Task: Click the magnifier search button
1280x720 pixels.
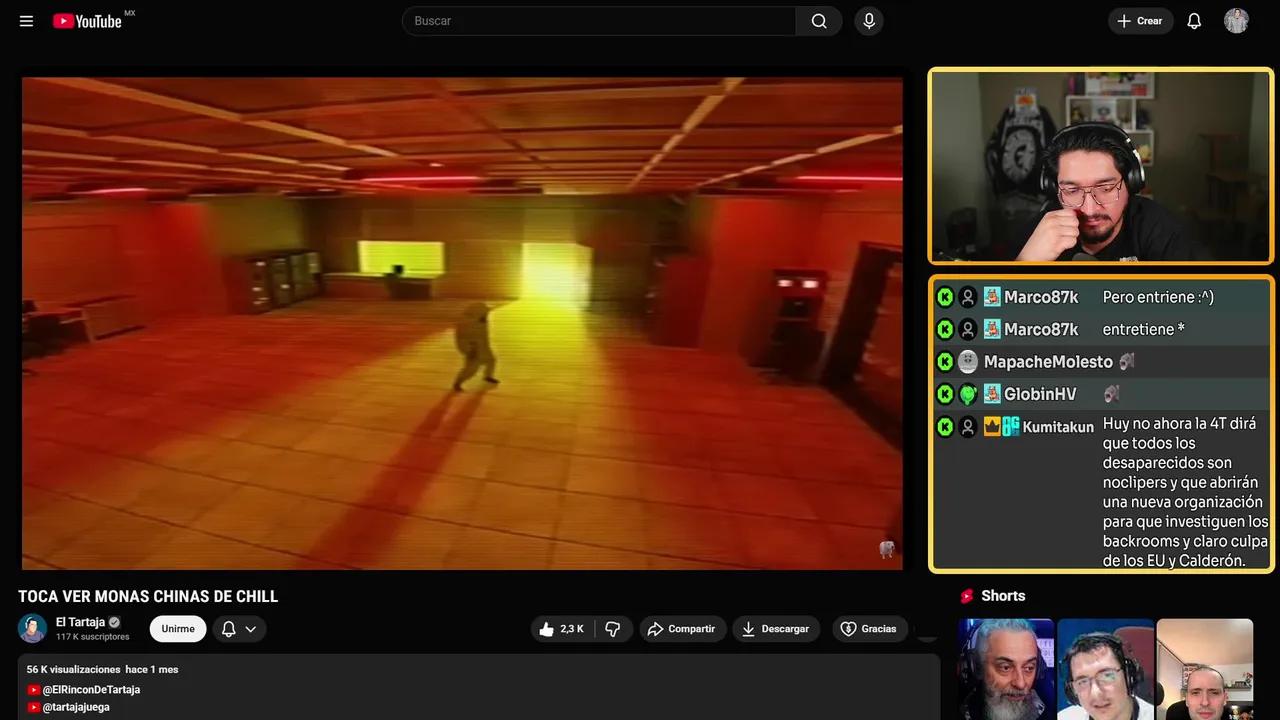Action: tap(819, 21)
